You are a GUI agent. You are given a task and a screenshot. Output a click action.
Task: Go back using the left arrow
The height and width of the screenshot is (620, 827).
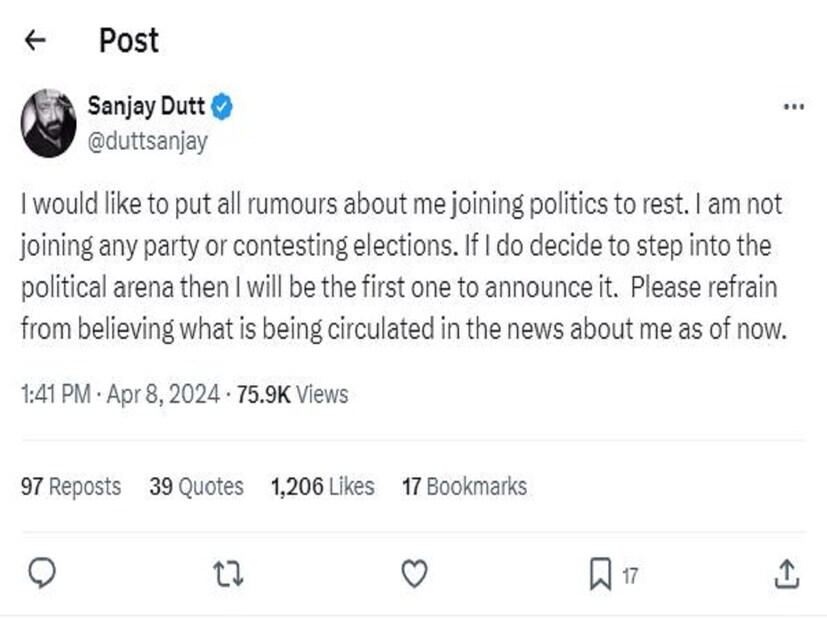click(x=36, y=40)
